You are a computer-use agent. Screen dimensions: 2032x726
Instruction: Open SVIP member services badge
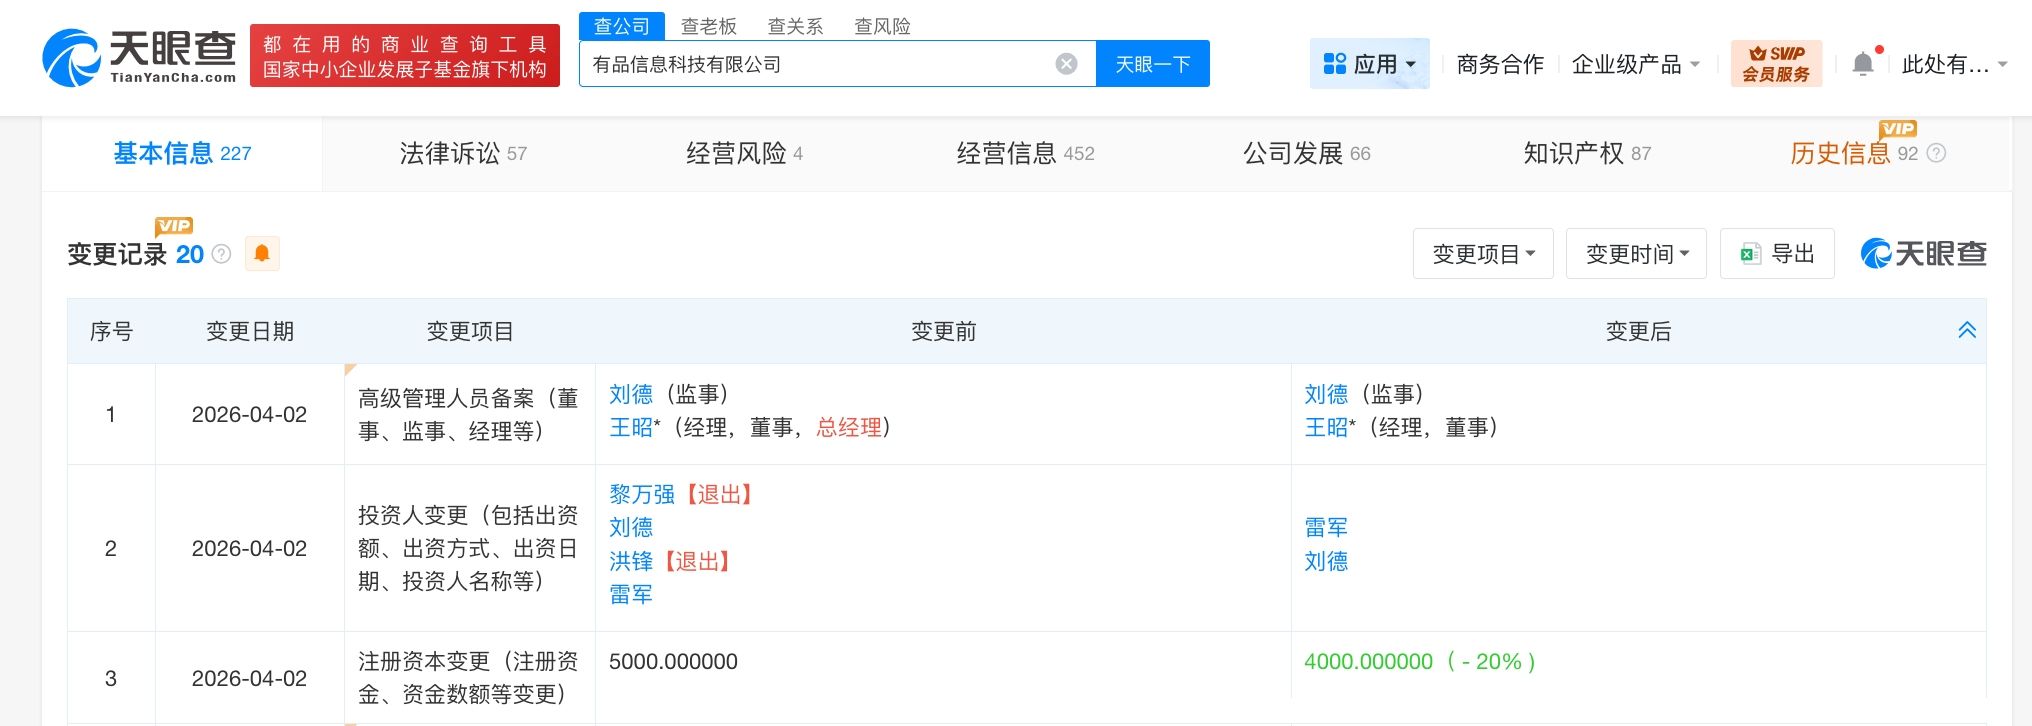tap(1776, 64)
